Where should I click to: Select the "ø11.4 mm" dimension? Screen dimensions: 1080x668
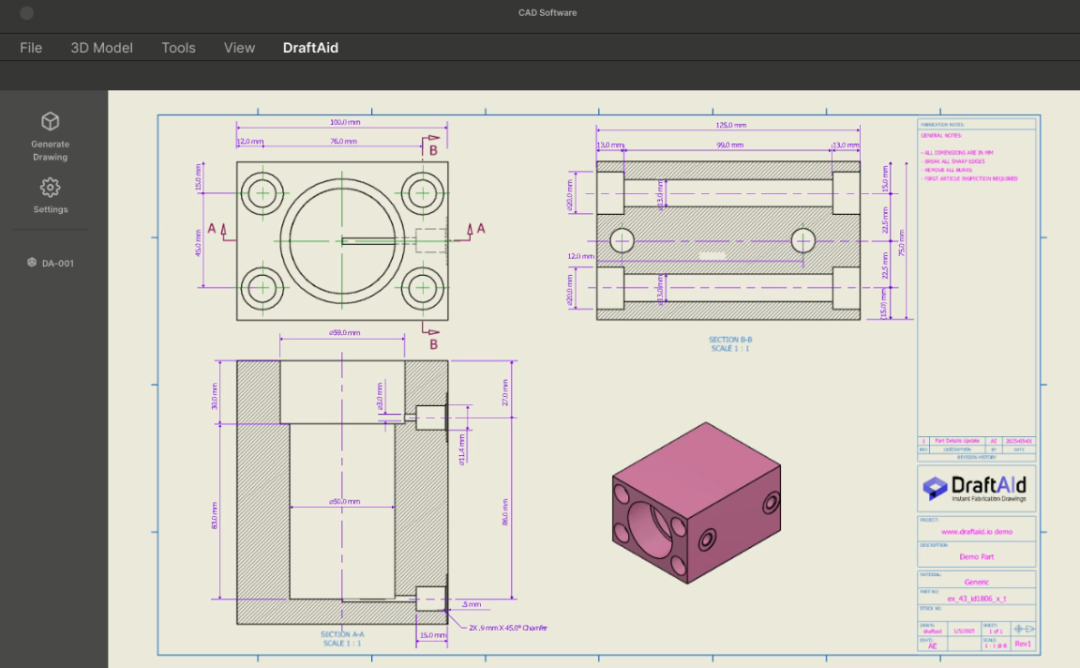pyautogui.click(x=461, y=449)
